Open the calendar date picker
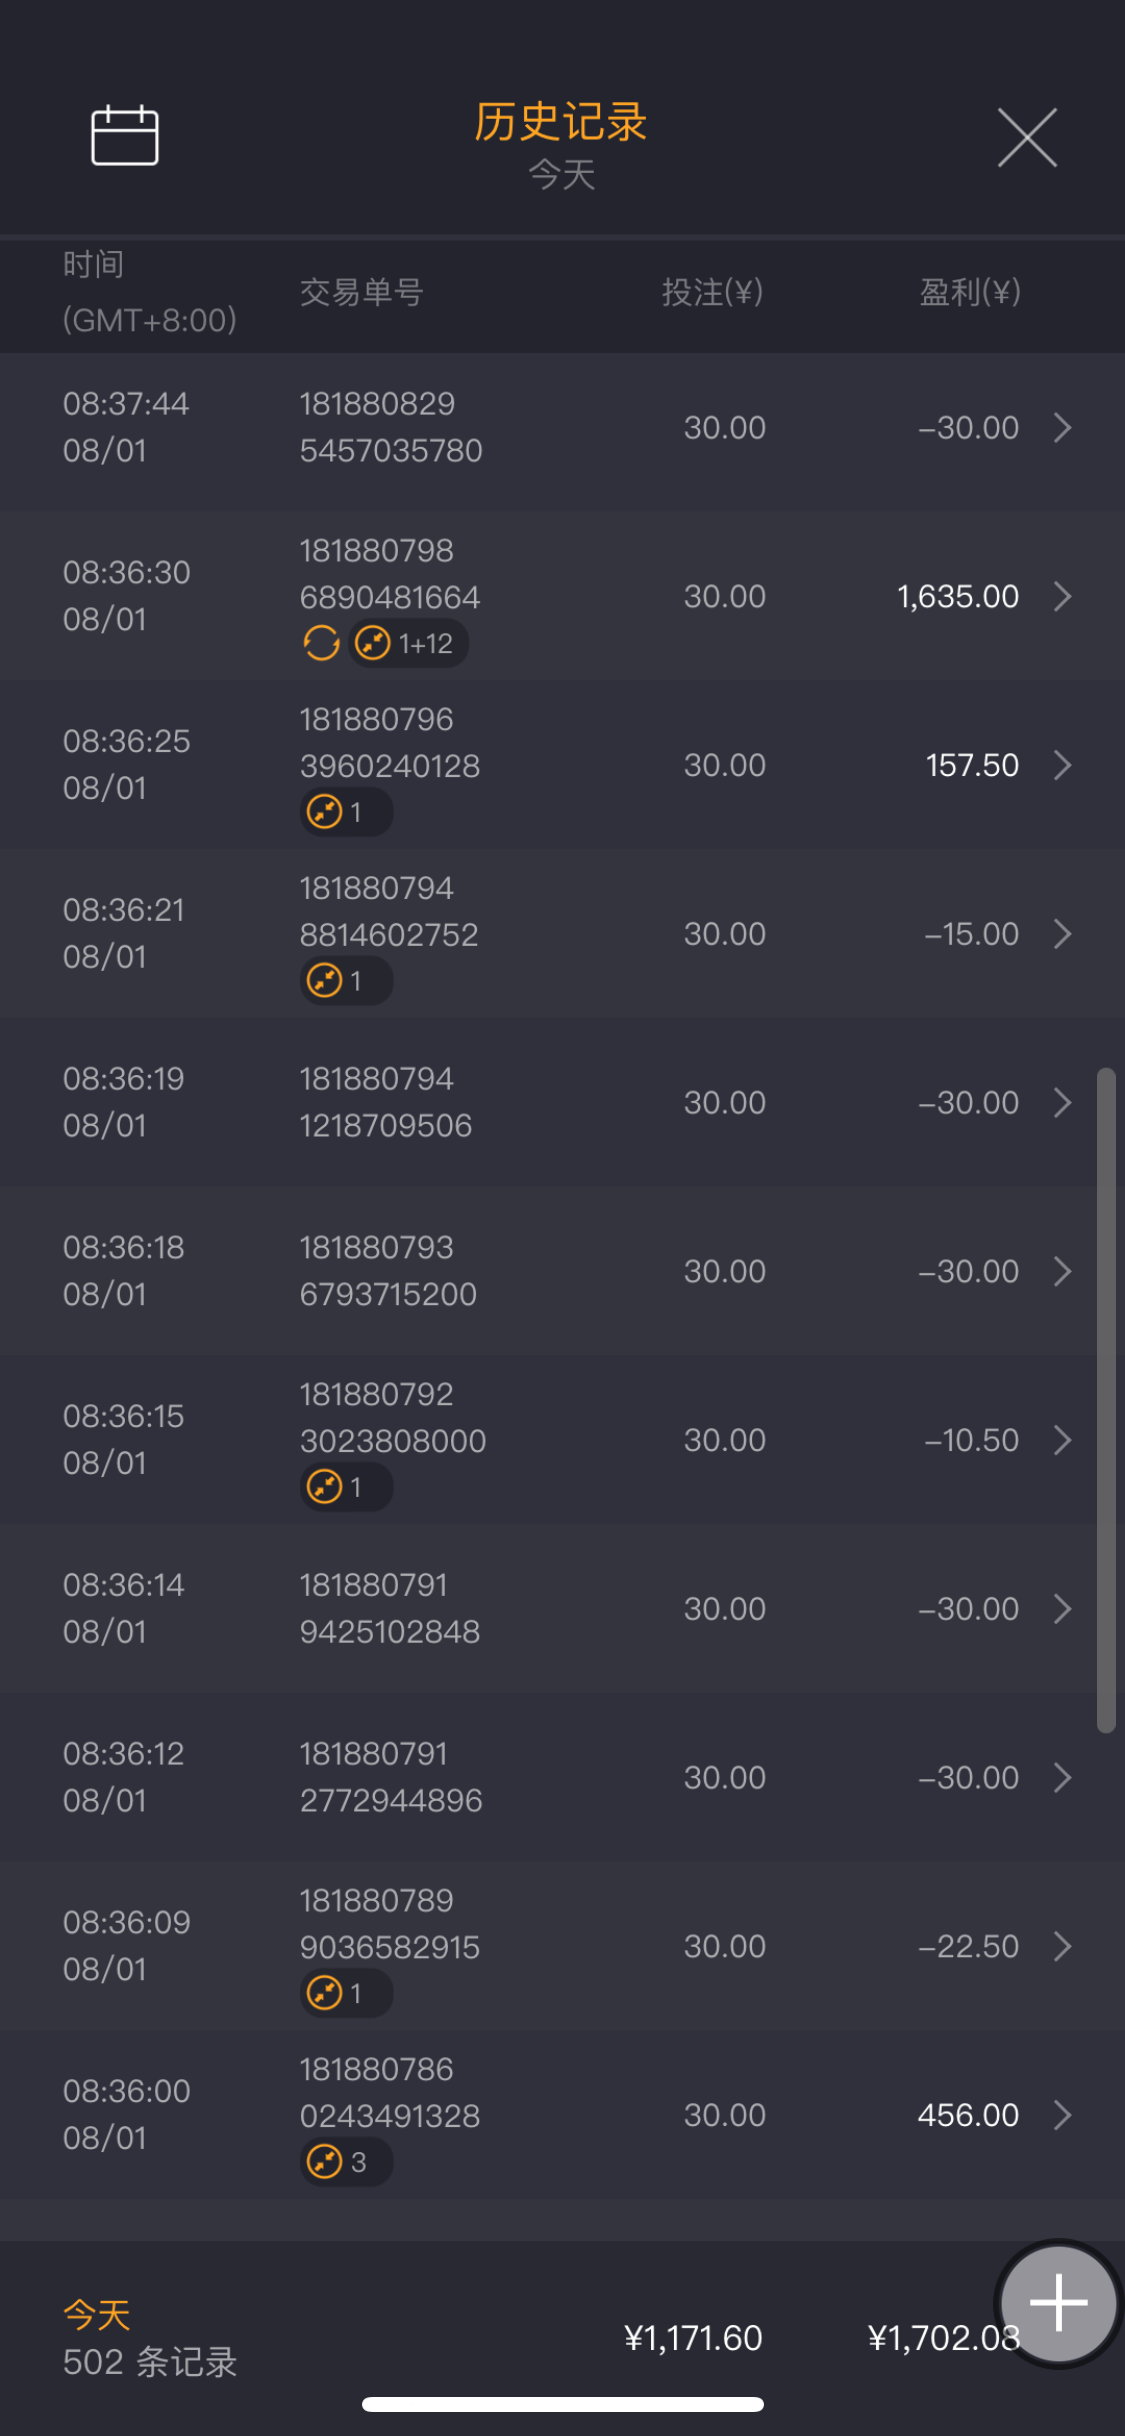Screen dimensions: 1125x2436 tap(125, 136)
